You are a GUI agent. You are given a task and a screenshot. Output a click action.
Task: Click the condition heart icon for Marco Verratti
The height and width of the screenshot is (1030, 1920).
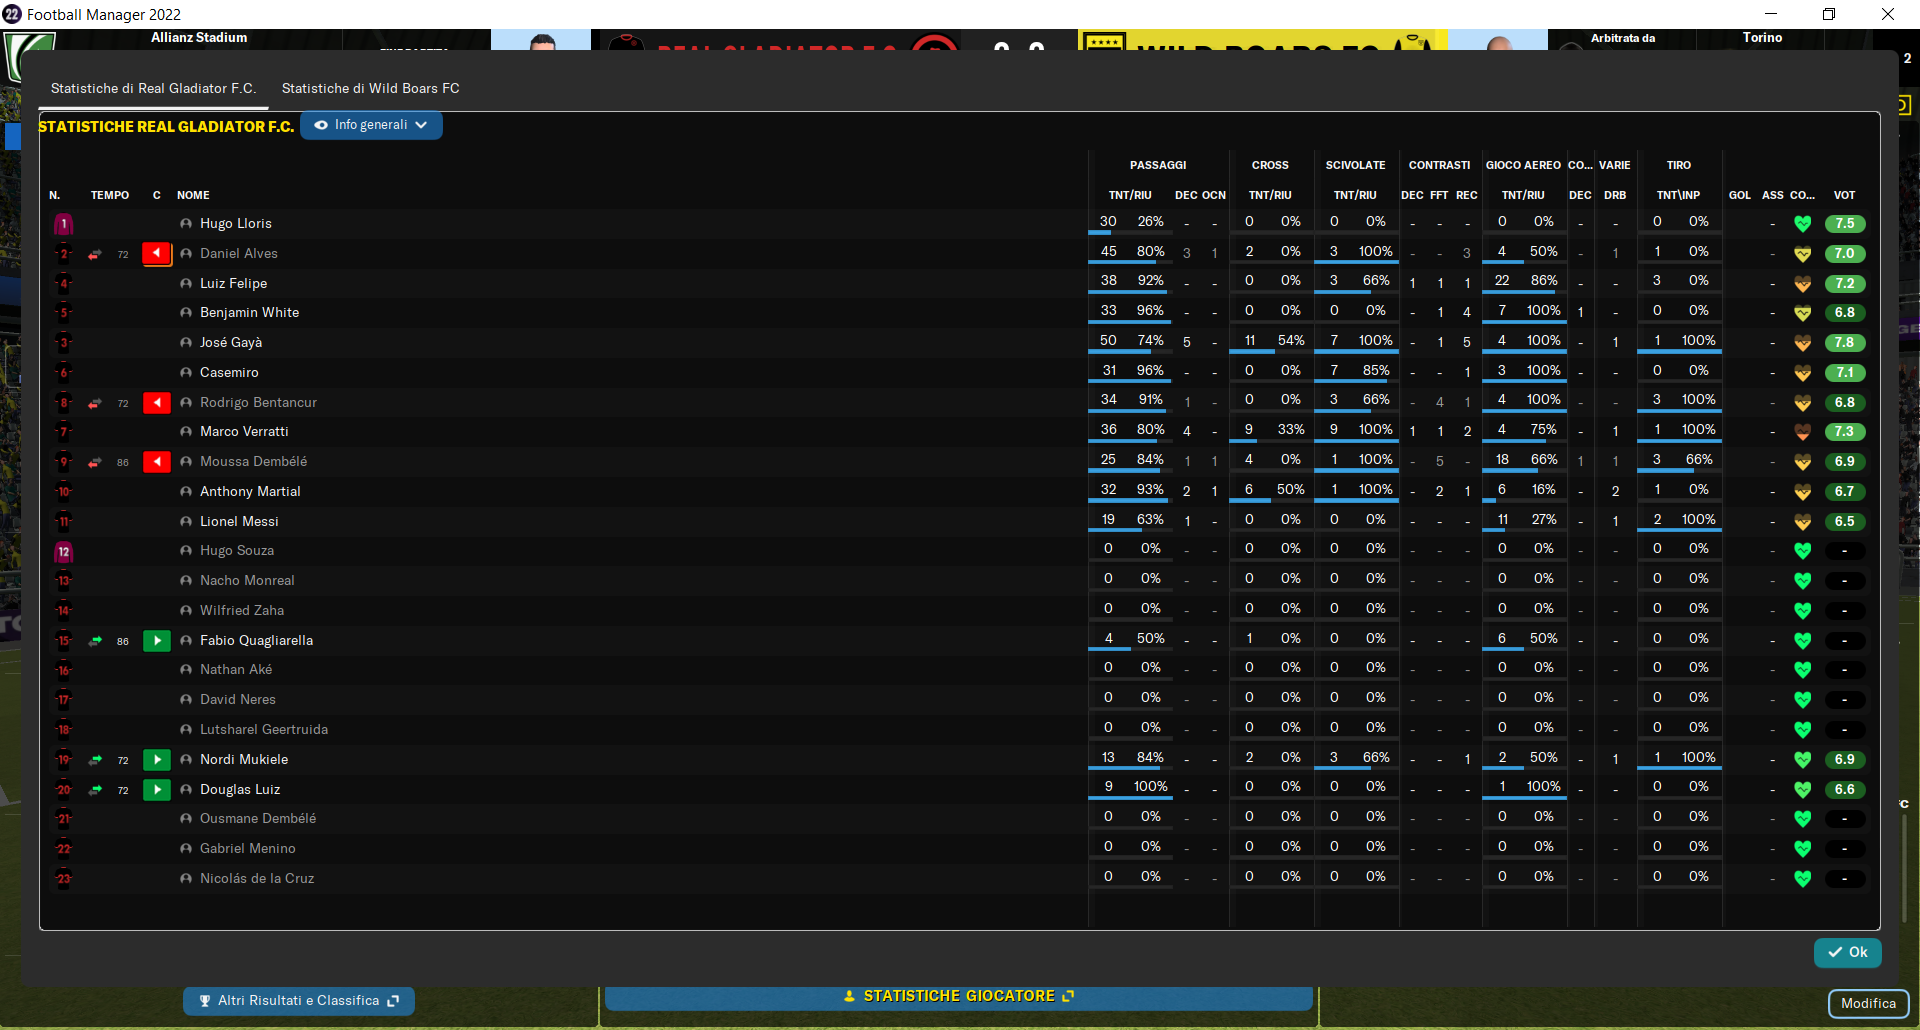click(1803, 432)
